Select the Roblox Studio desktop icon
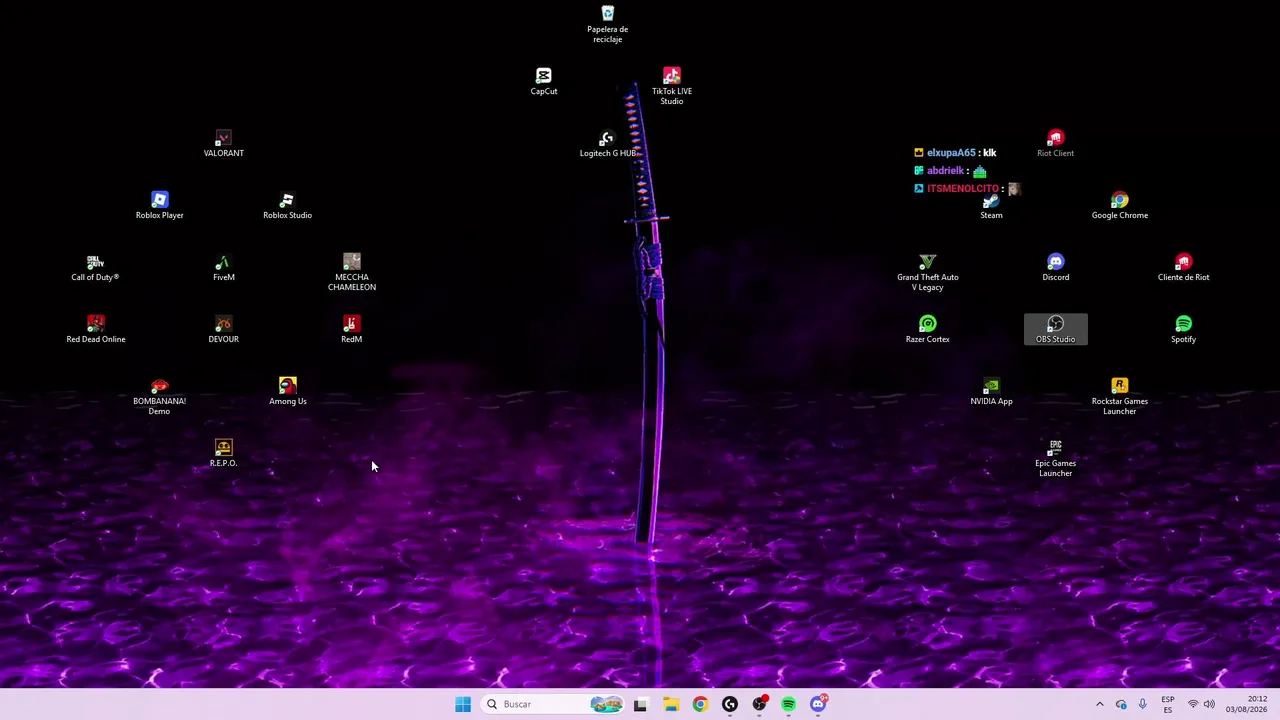The width and height of the screenshot is (1280, 720). pos(287,206)
